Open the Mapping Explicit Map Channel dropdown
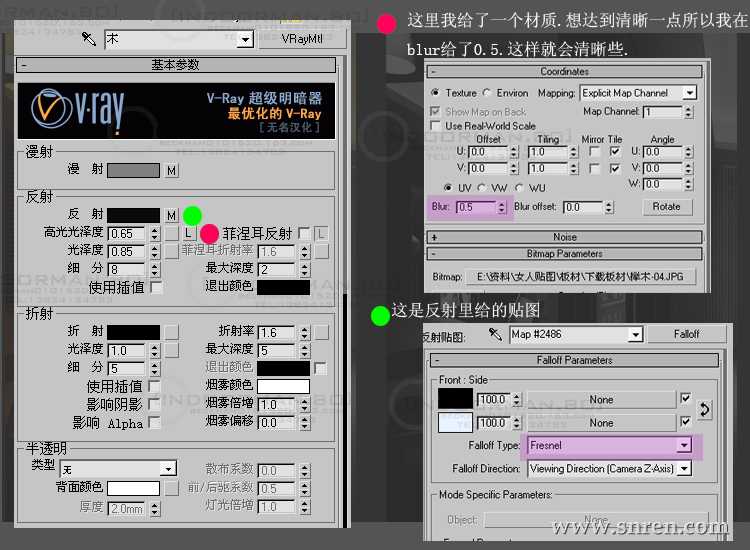750x550 pixels. (x=689, y=93)
